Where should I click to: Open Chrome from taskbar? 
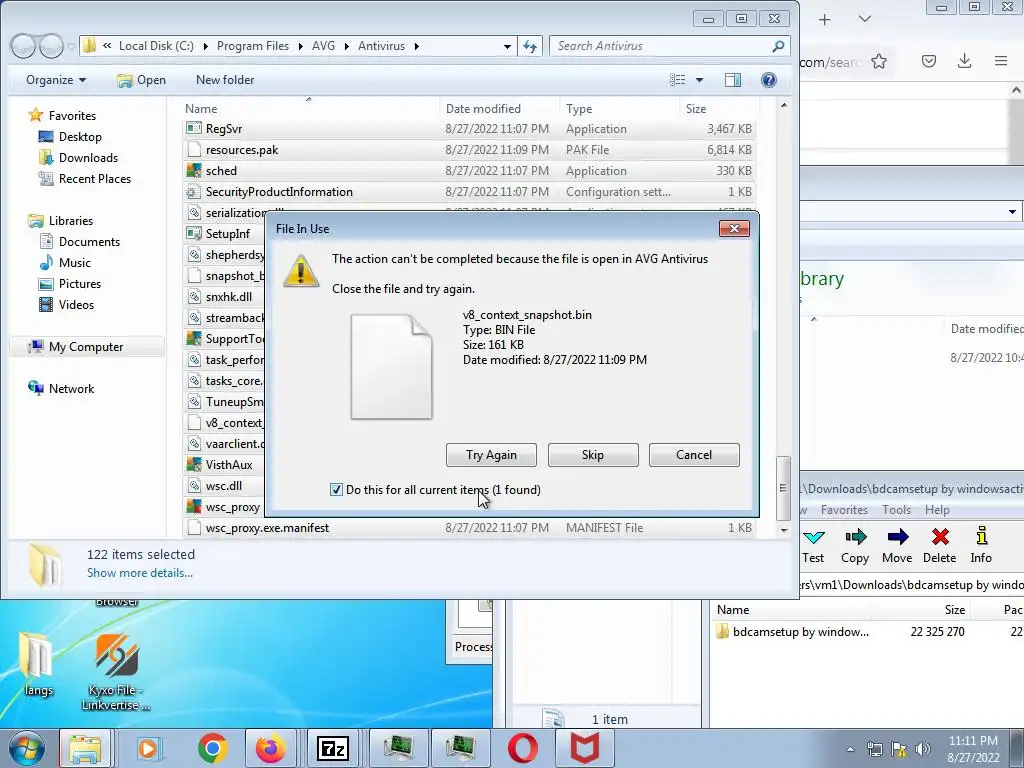tap(212, 748)
